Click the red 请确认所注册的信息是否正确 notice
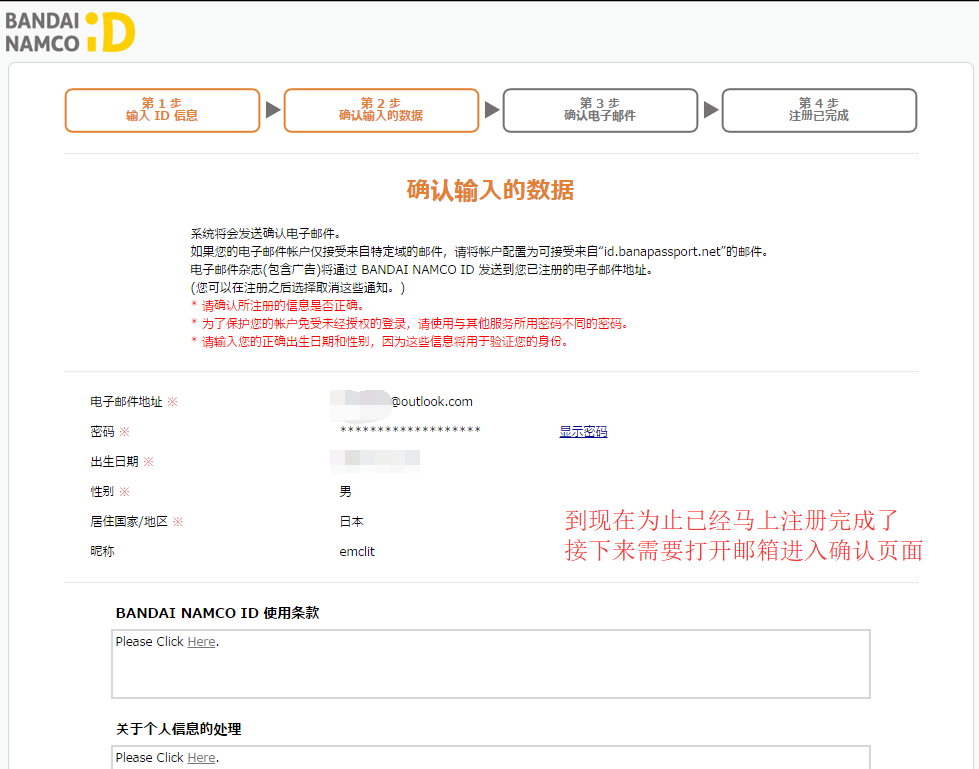This screenshot has width=979, height=769. pos(278,305)
